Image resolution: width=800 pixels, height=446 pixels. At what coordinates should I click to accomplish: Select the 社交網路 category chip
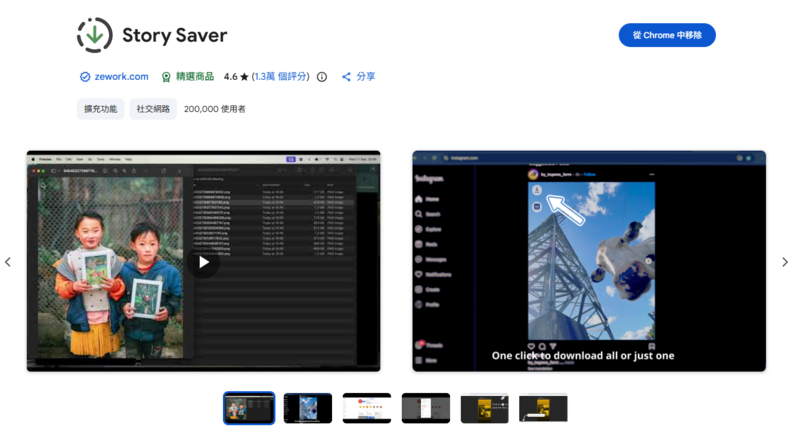tap(153, 109)
